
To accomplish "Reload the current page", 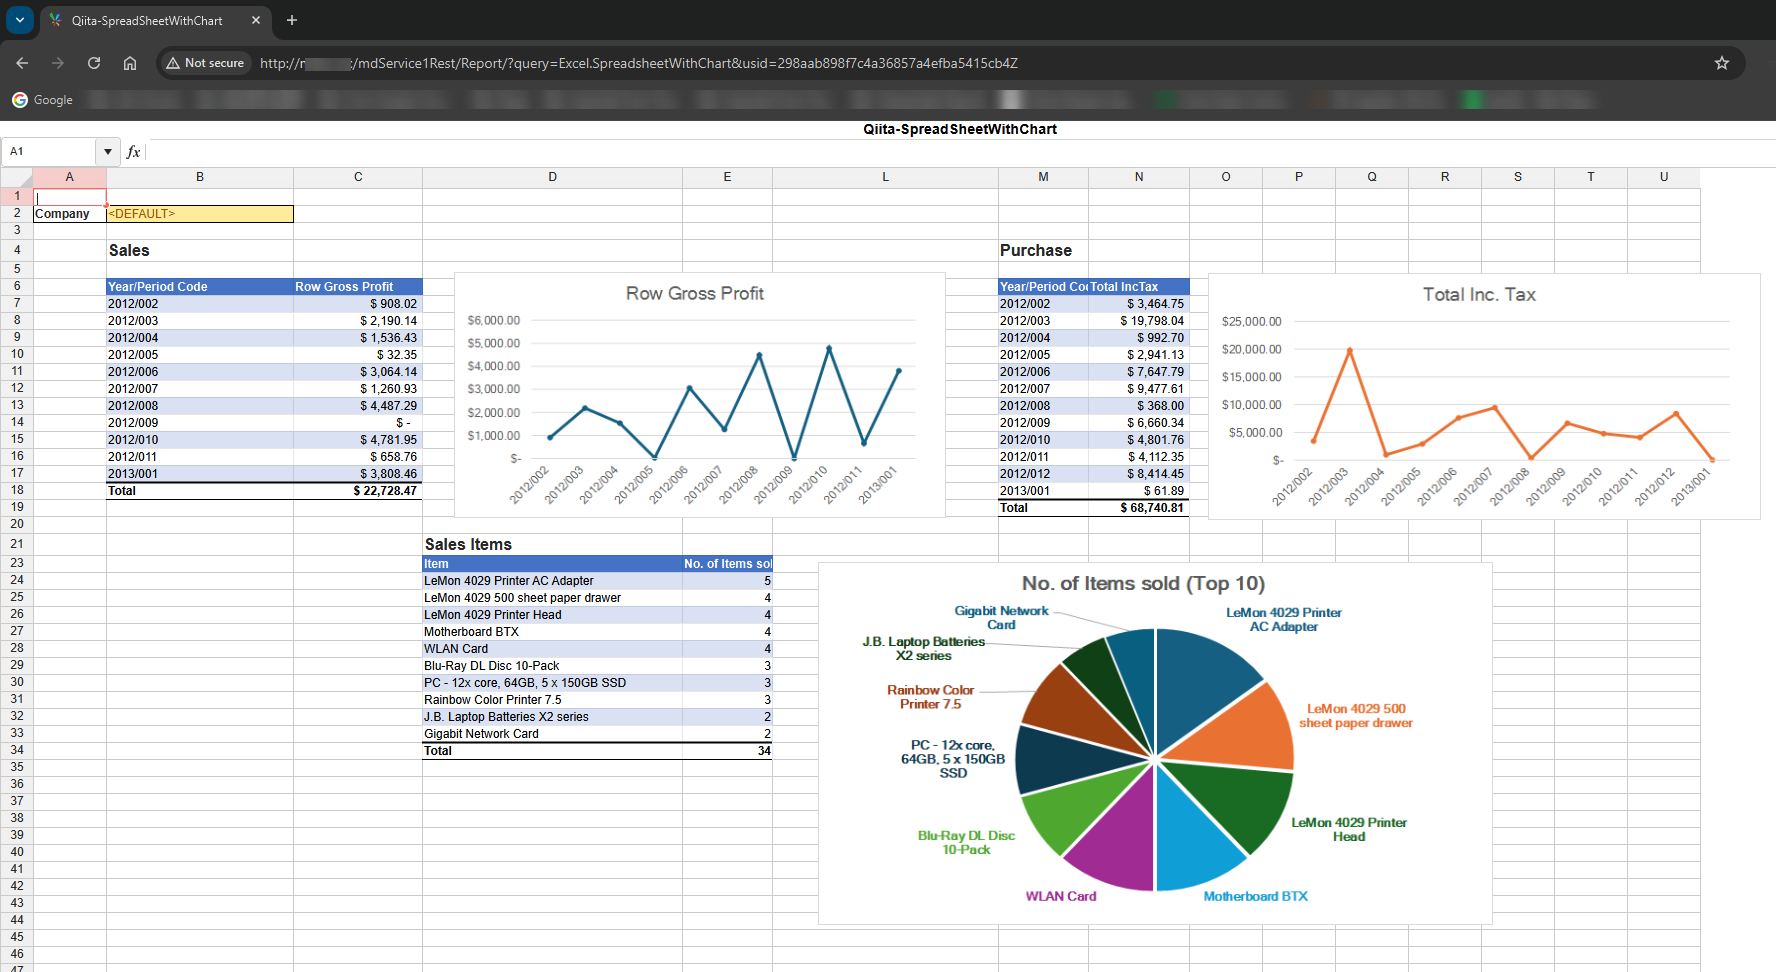I will click(94, 63).
